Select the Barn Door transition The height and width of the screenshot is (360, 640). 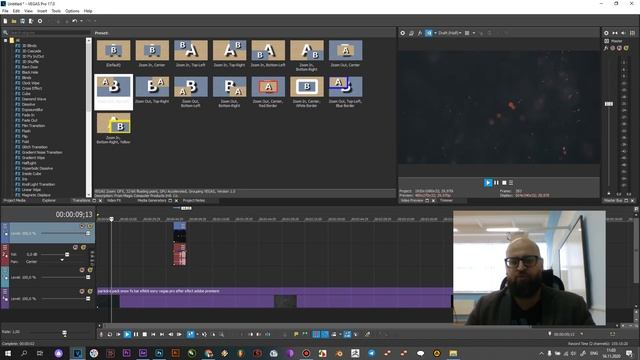pyautogui.click(x=29, y=67)
